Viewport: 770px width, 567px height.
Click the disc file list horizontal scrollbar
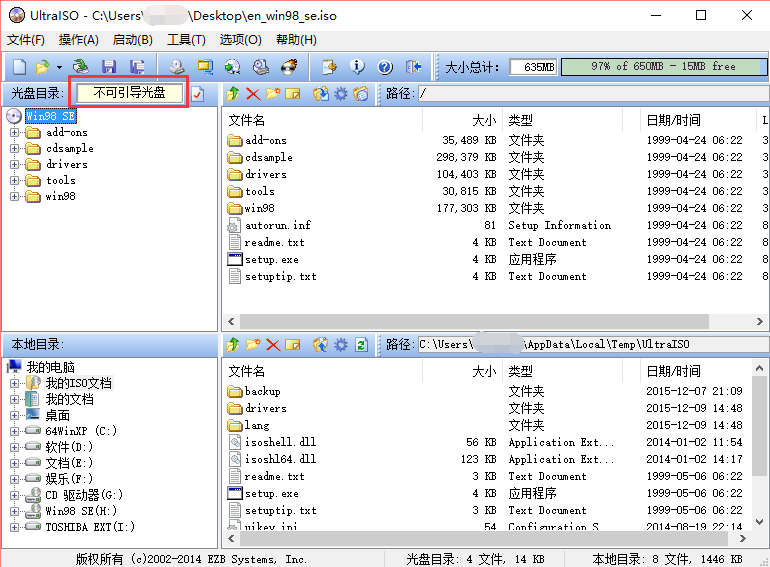pyautogui.click(x=474, y=322)
